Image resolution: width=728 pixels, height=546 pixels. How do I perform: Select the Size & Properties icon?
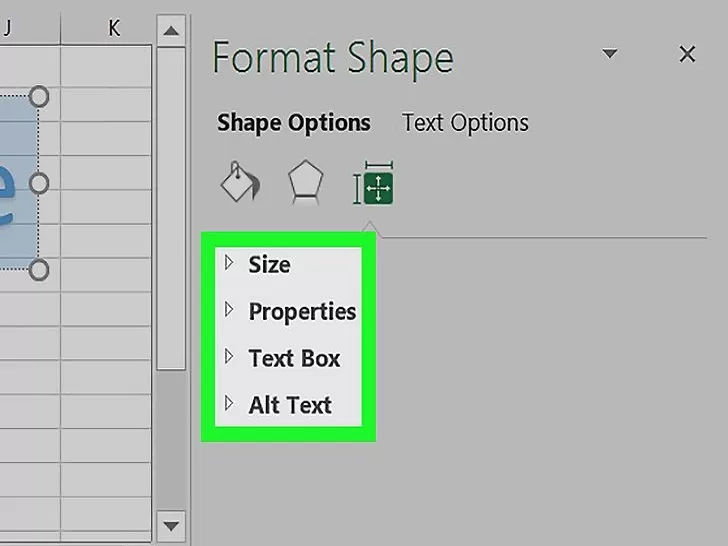[x=373, y=183]
